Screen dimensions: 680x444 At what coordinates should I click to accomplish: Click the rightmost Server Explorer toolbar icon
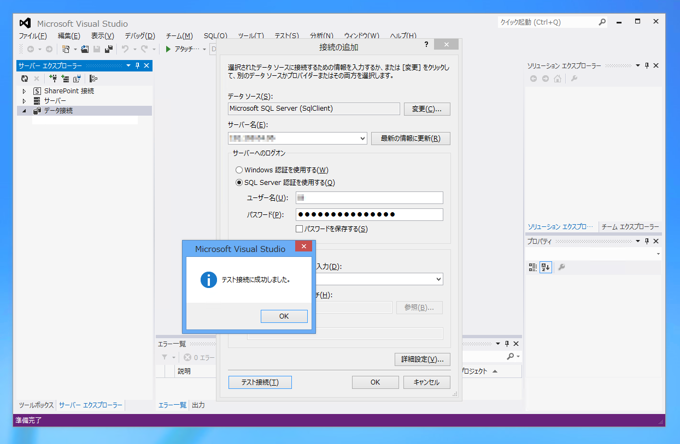tap(93, 78)
